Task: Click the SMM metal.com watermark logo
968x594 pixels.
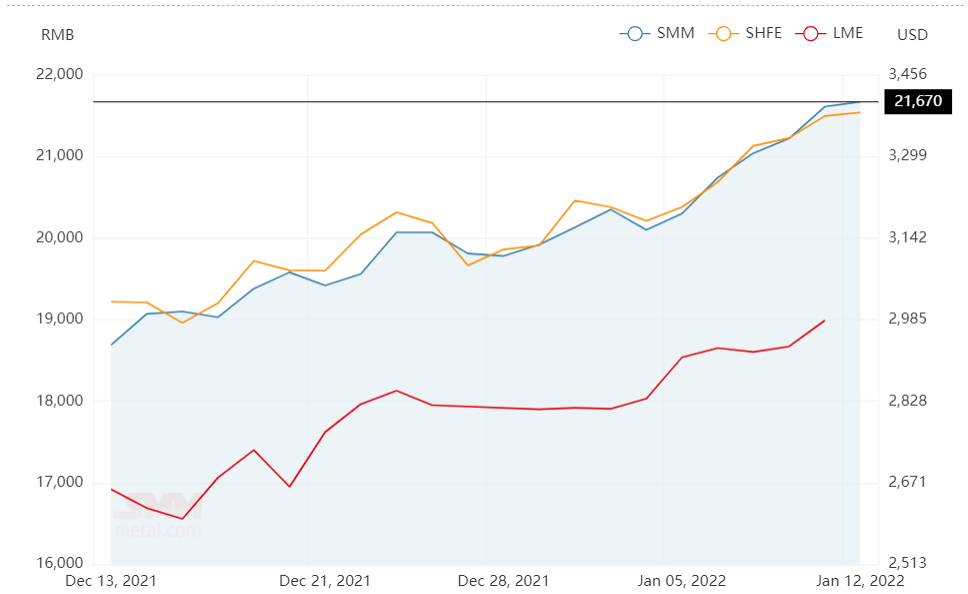Action: click(x=158, y=516)
